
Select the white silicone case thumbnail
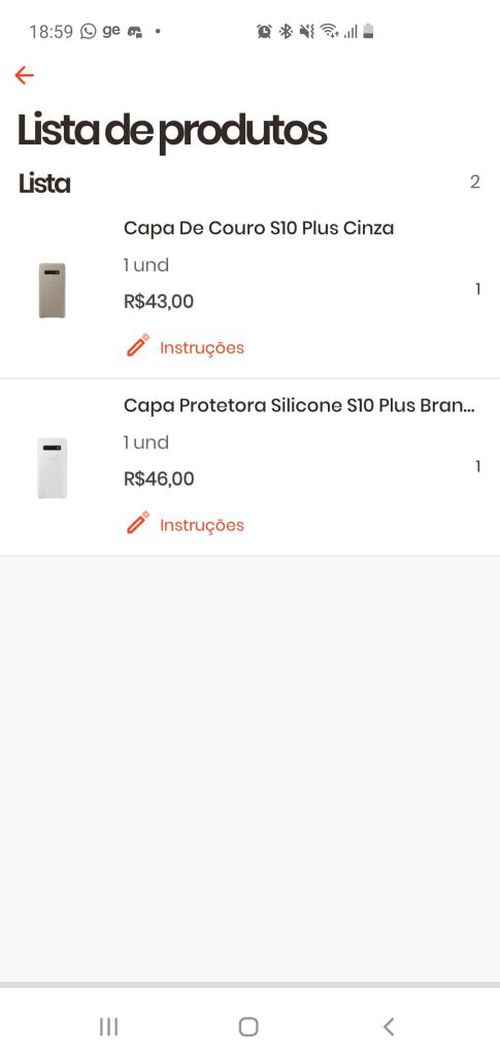[52, 467]
